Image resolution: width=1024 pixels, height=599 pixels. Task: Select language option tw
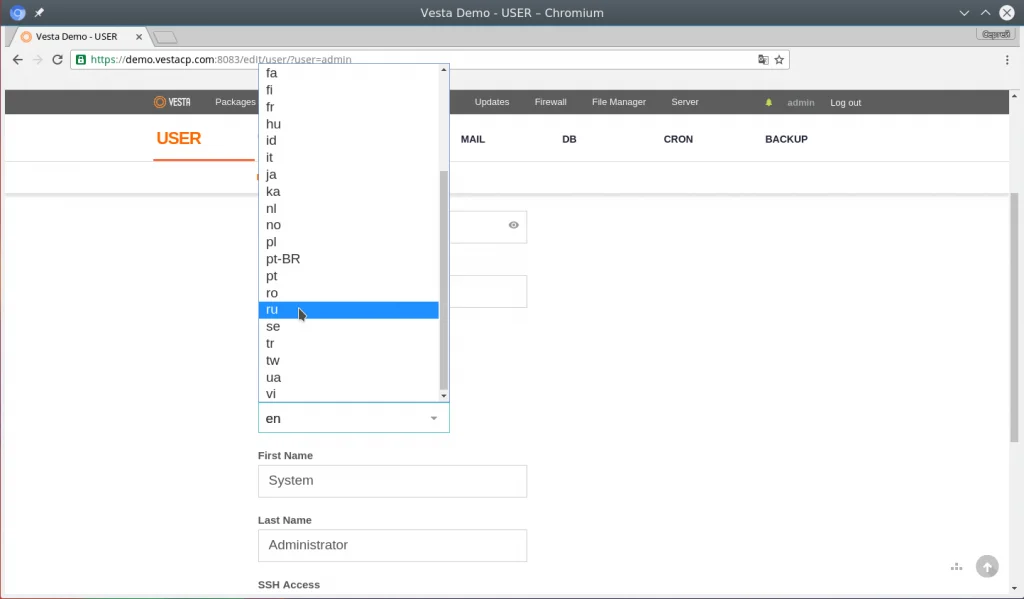click(349, 361)
